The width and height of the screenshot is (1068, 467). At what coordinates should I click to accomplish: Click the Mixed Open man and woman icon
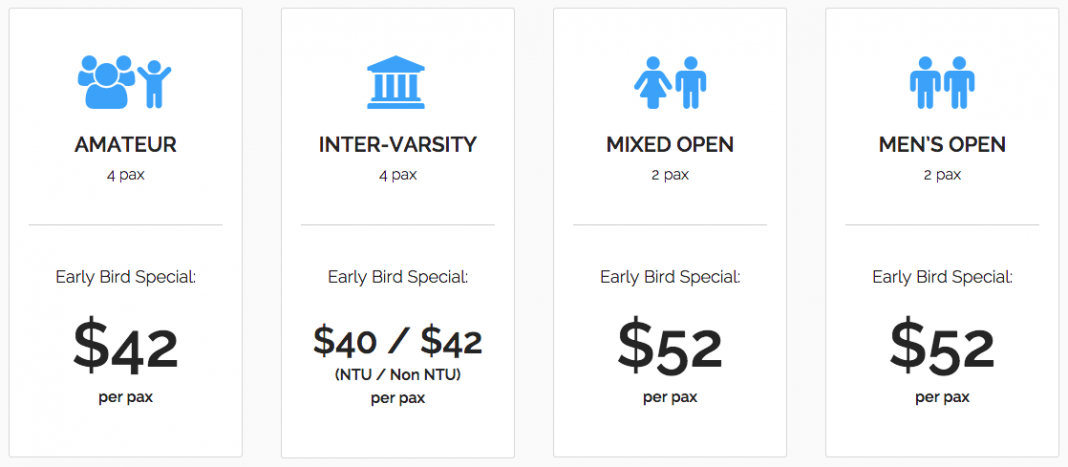point(670,82)
